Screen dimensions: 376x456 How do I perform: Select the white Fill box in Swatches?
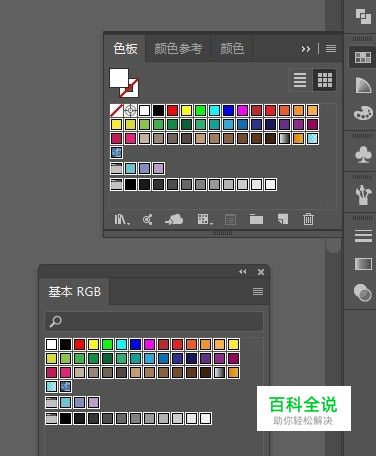click(x=119, y=78)
